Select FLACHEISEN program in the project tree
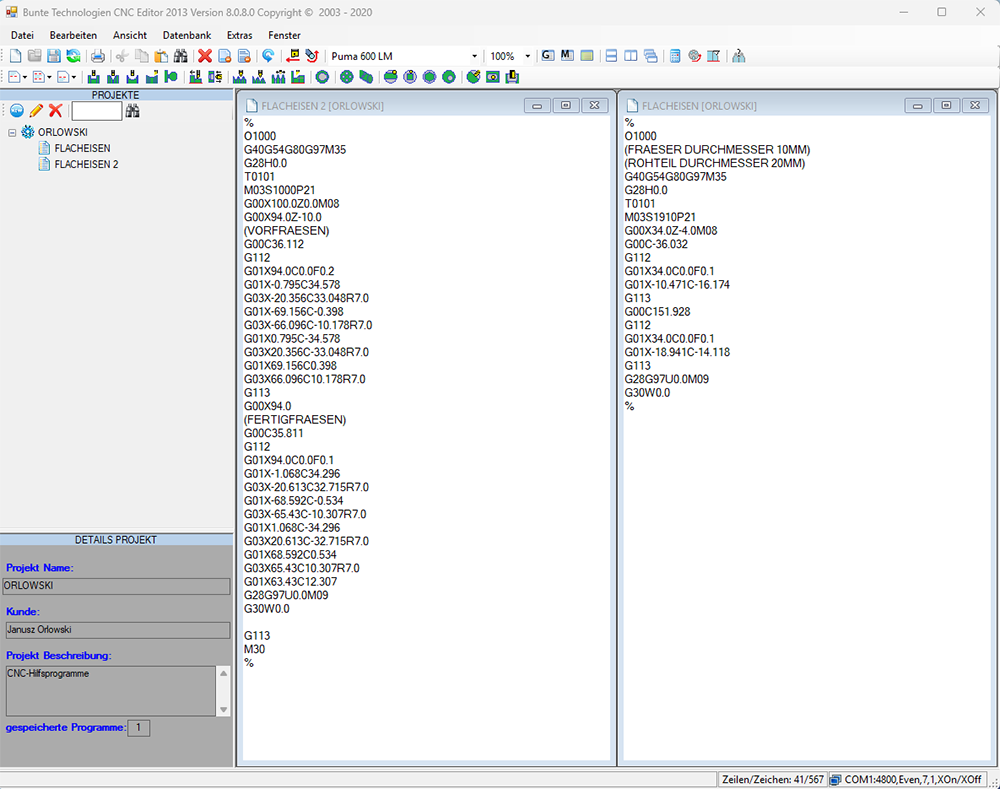The height and width of the screenshot is (789, 1000). [82, 148]
